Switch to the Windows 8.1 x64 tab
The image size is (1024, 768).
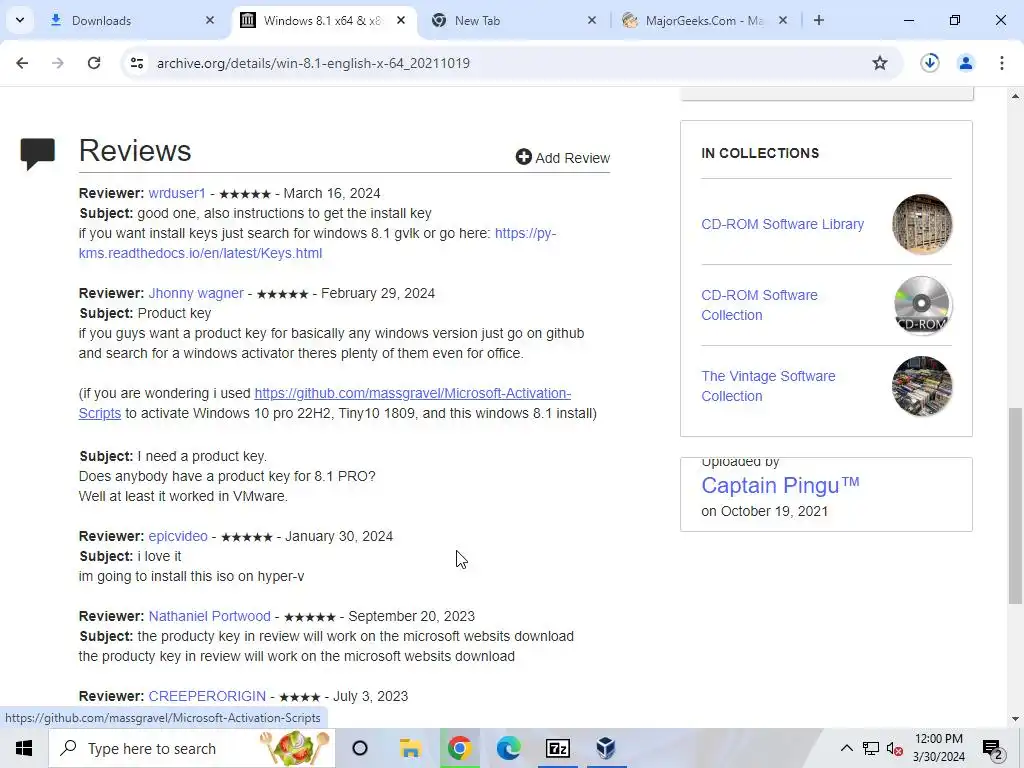click(x=322, y=21)
